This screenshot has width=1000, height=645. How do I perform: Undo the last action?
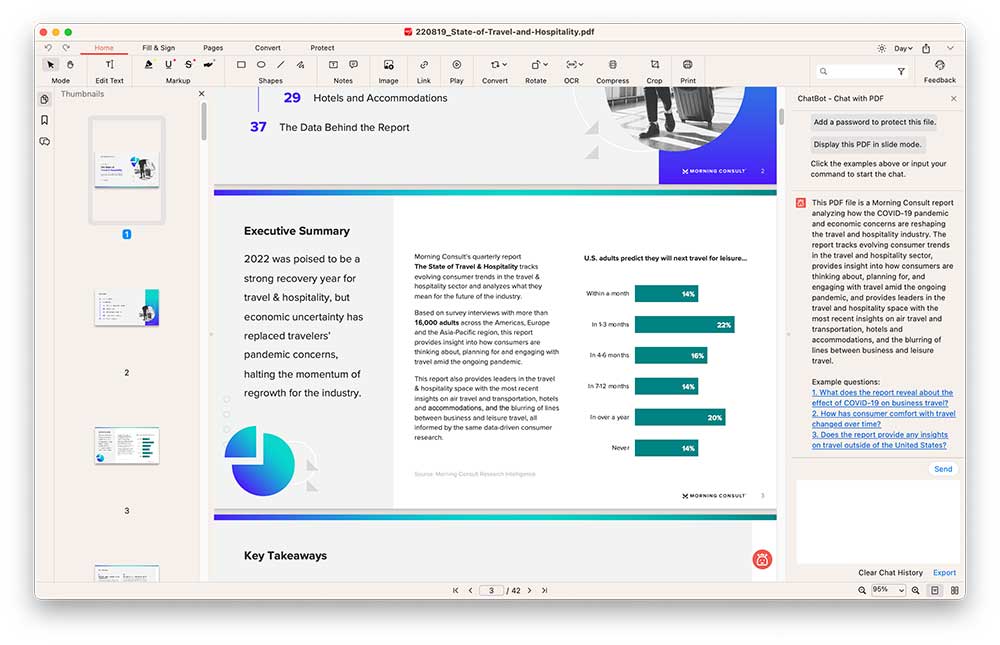(x=48, y=48)
